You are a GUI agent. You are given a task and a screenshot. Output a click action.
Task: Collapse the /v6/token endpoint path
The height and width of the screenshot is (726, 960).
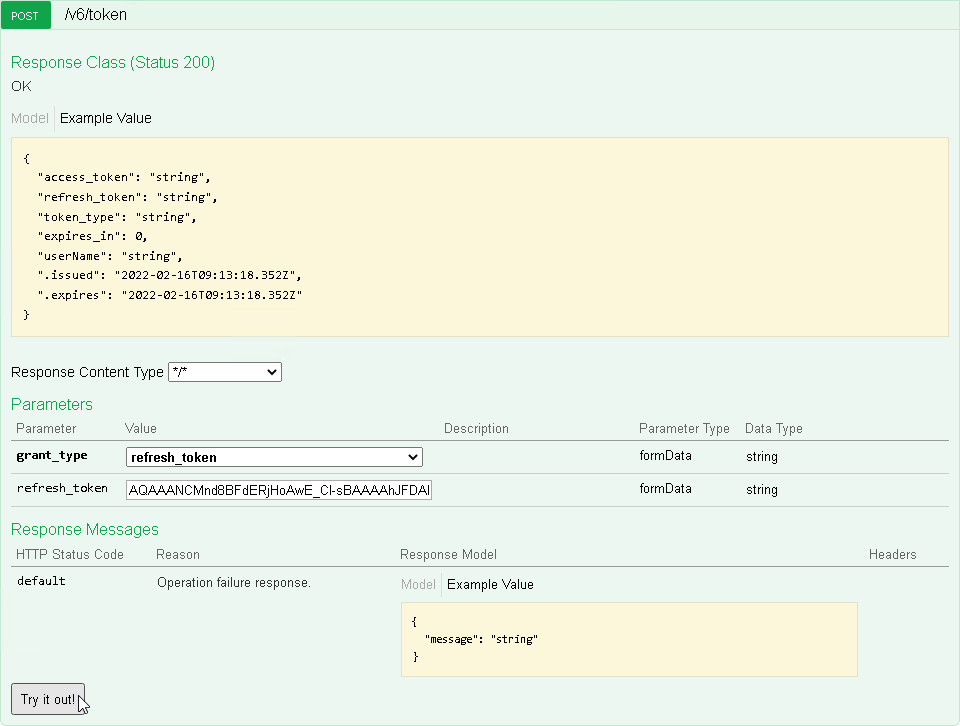click(95, 16)
